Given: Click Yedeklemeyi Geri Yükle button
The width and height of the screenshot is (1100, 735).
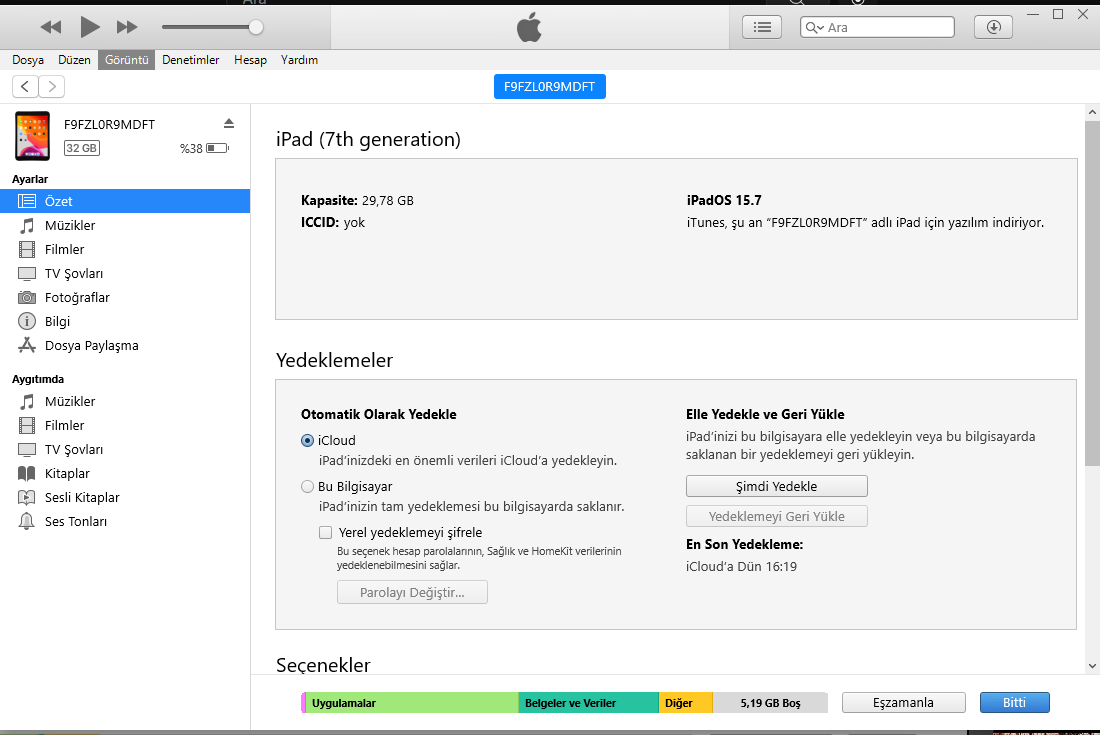Looking at the screenshot, I should (x=777, y=516).
